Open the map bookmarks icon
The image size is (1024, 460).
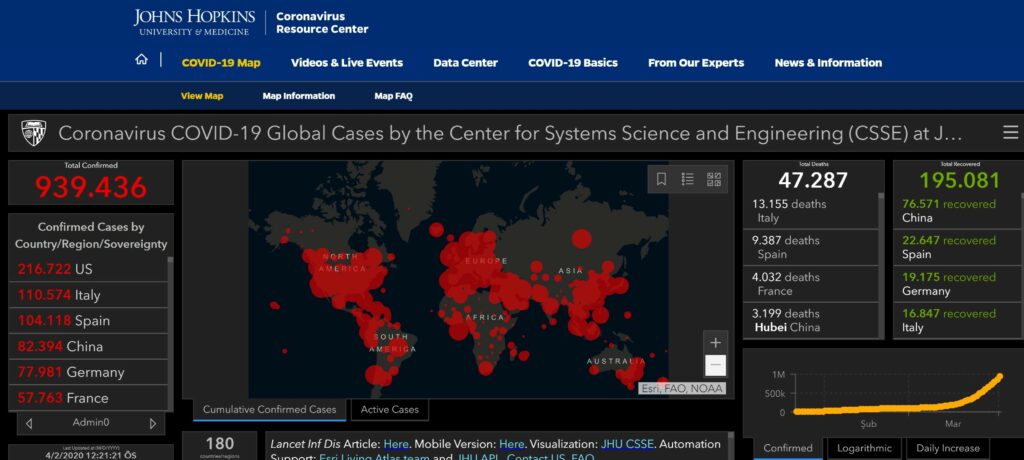pyautogui.click(x=661, y=179)
